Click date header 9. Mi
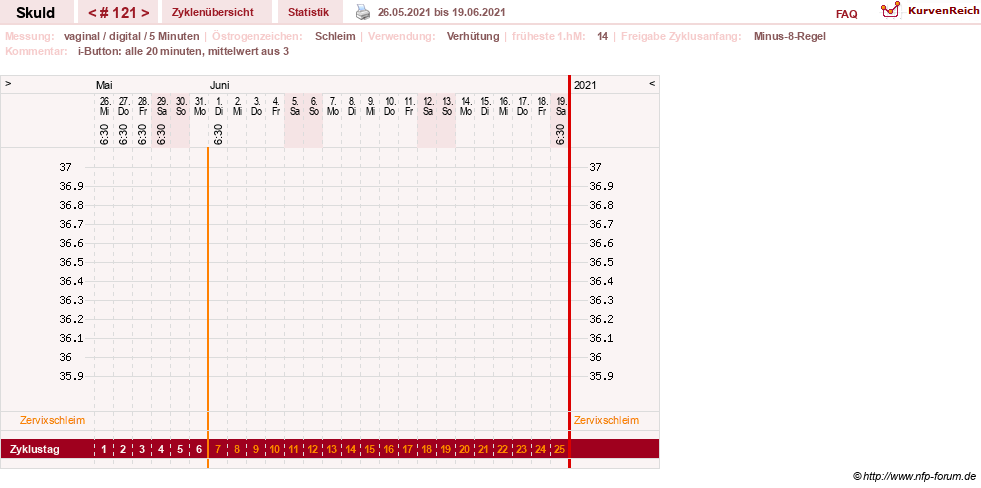 pyautogui.click(x=370, y=106)
